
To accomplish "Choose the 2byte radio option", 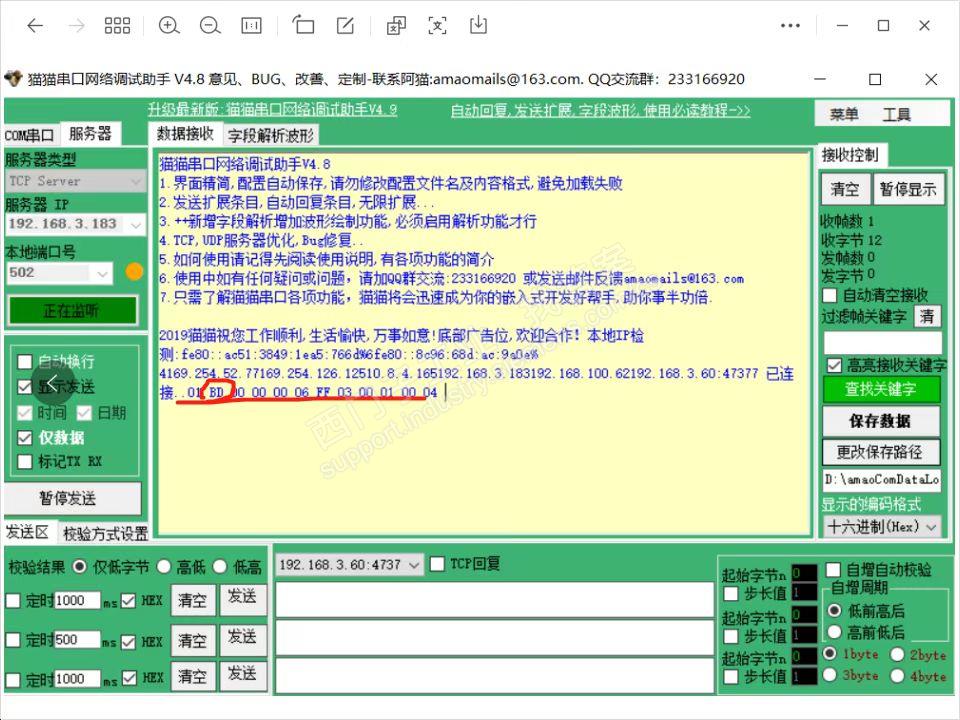I will coord(897,654).
